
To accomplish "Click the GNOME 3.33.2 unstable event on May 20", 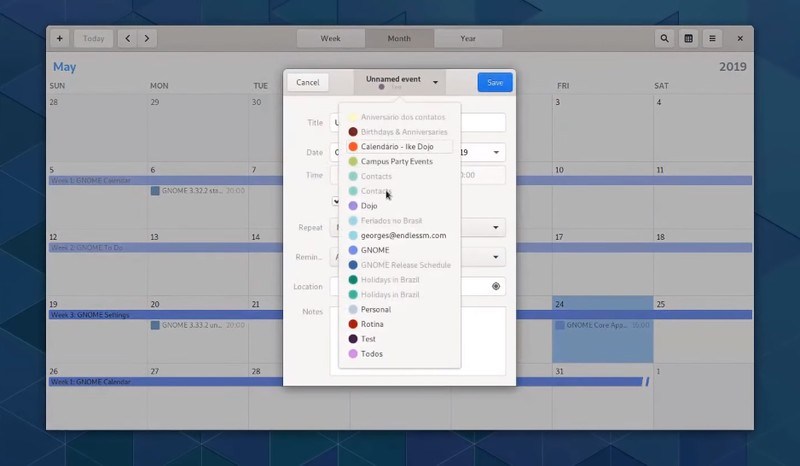I will click(197, 325).
